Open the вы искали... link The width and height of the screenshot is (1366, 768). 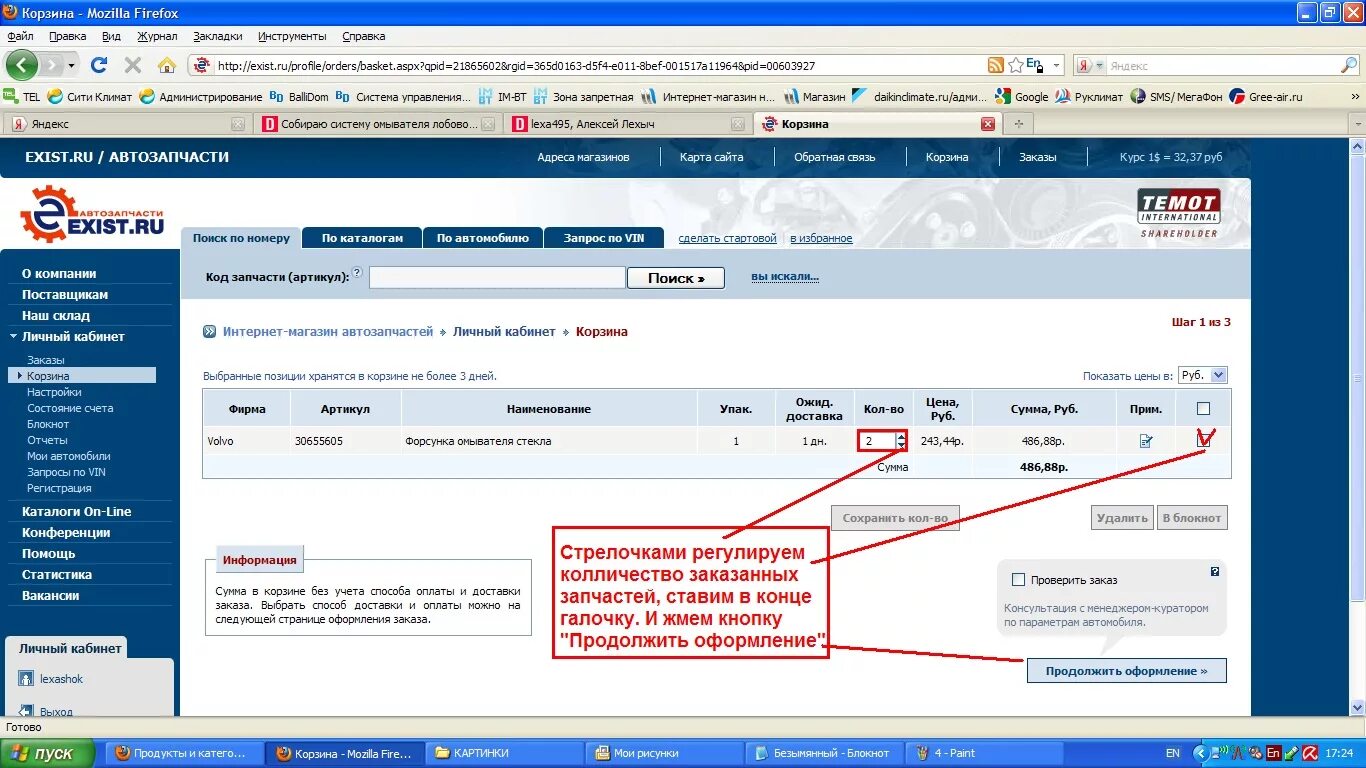[785, 277]
